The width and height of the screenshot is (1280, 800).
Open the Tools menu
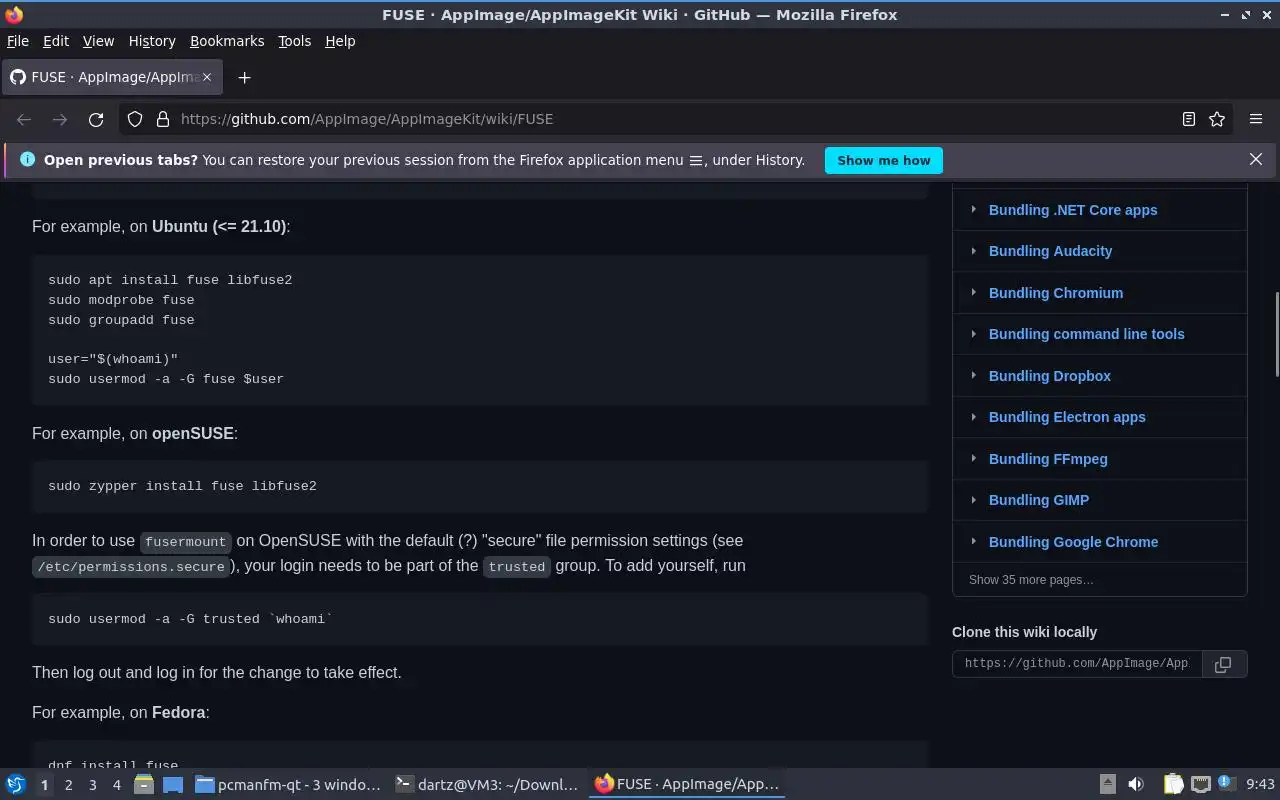pyautogui.click(x=294, y=41)
